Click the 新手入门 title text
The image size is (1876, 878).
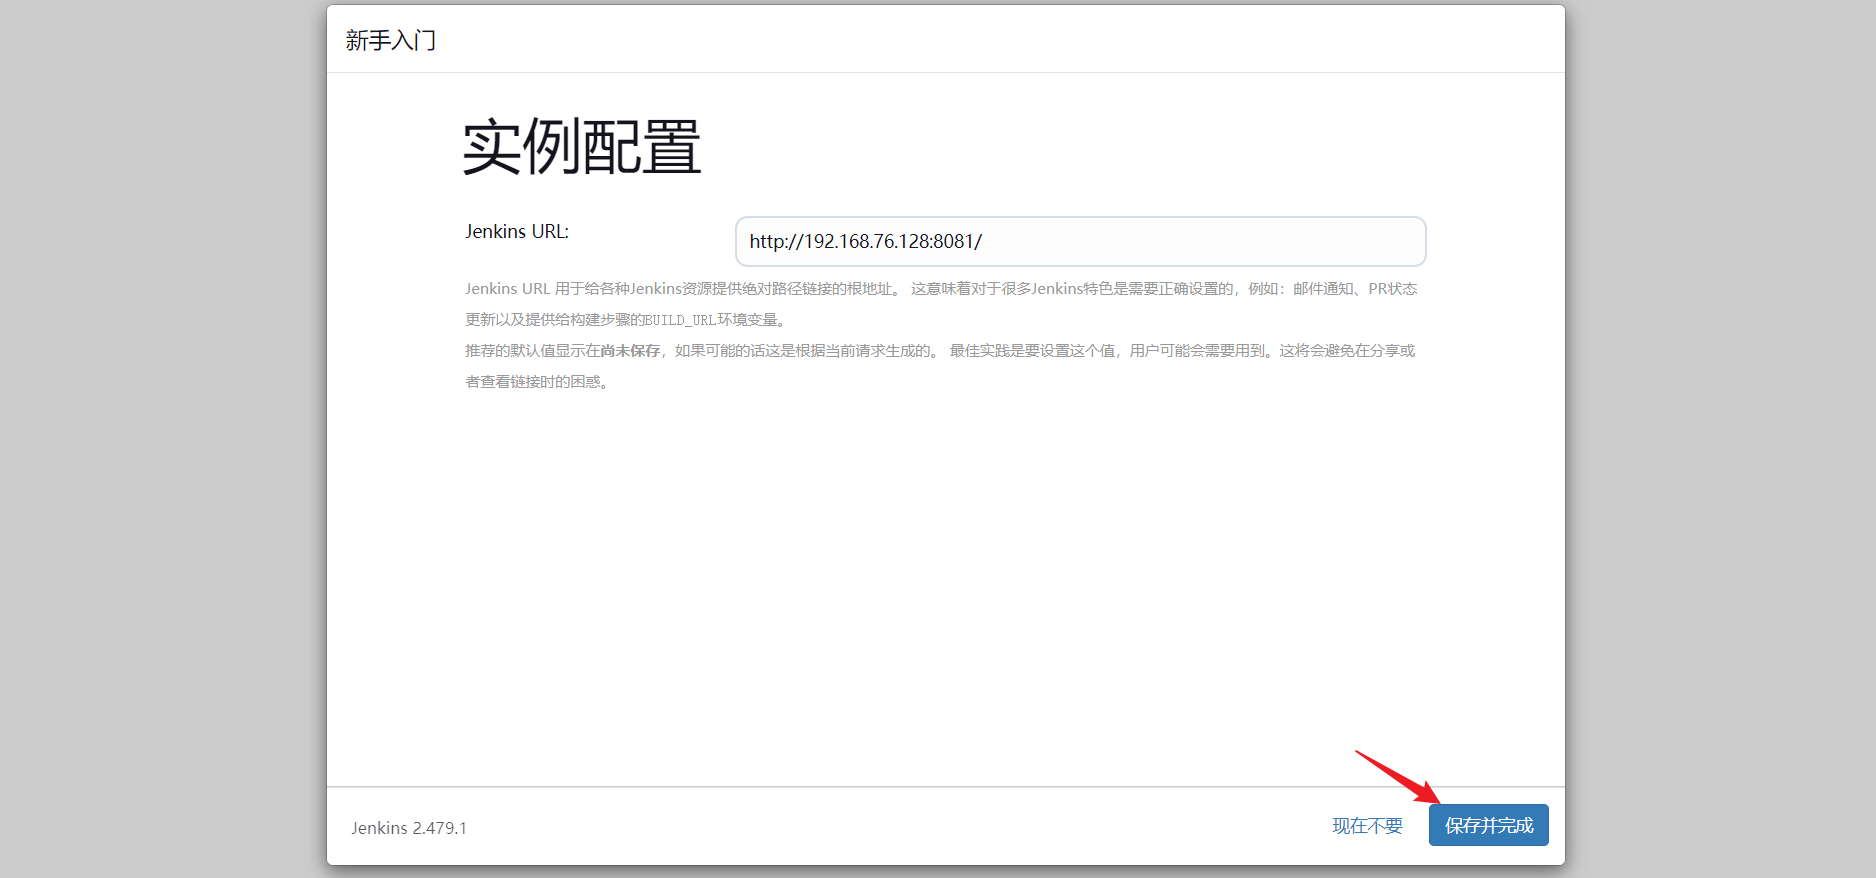pyautogui.click(x=391, y=40)
